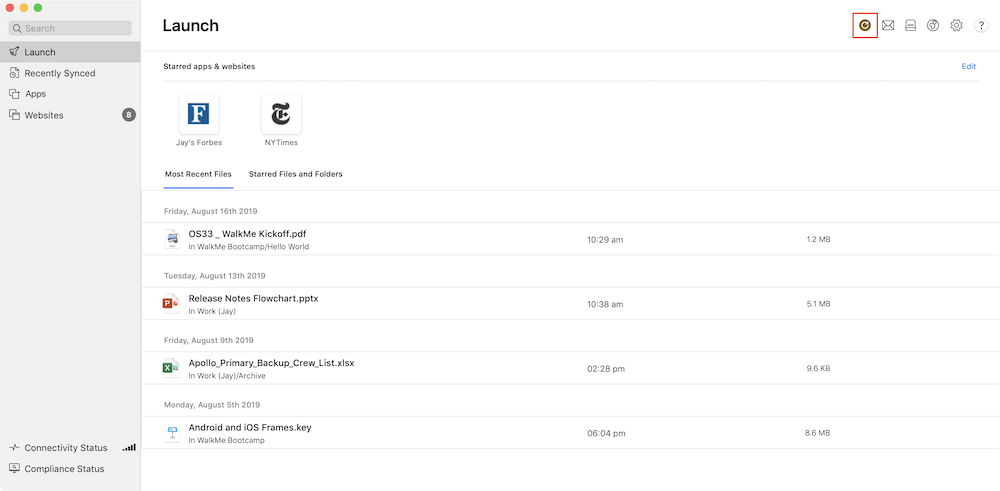The height and width of the screenshot is (491, 1000).
Task: Open OS33 _ WalkMe Kickoff.pdf
Action: (x=247, y=233)
